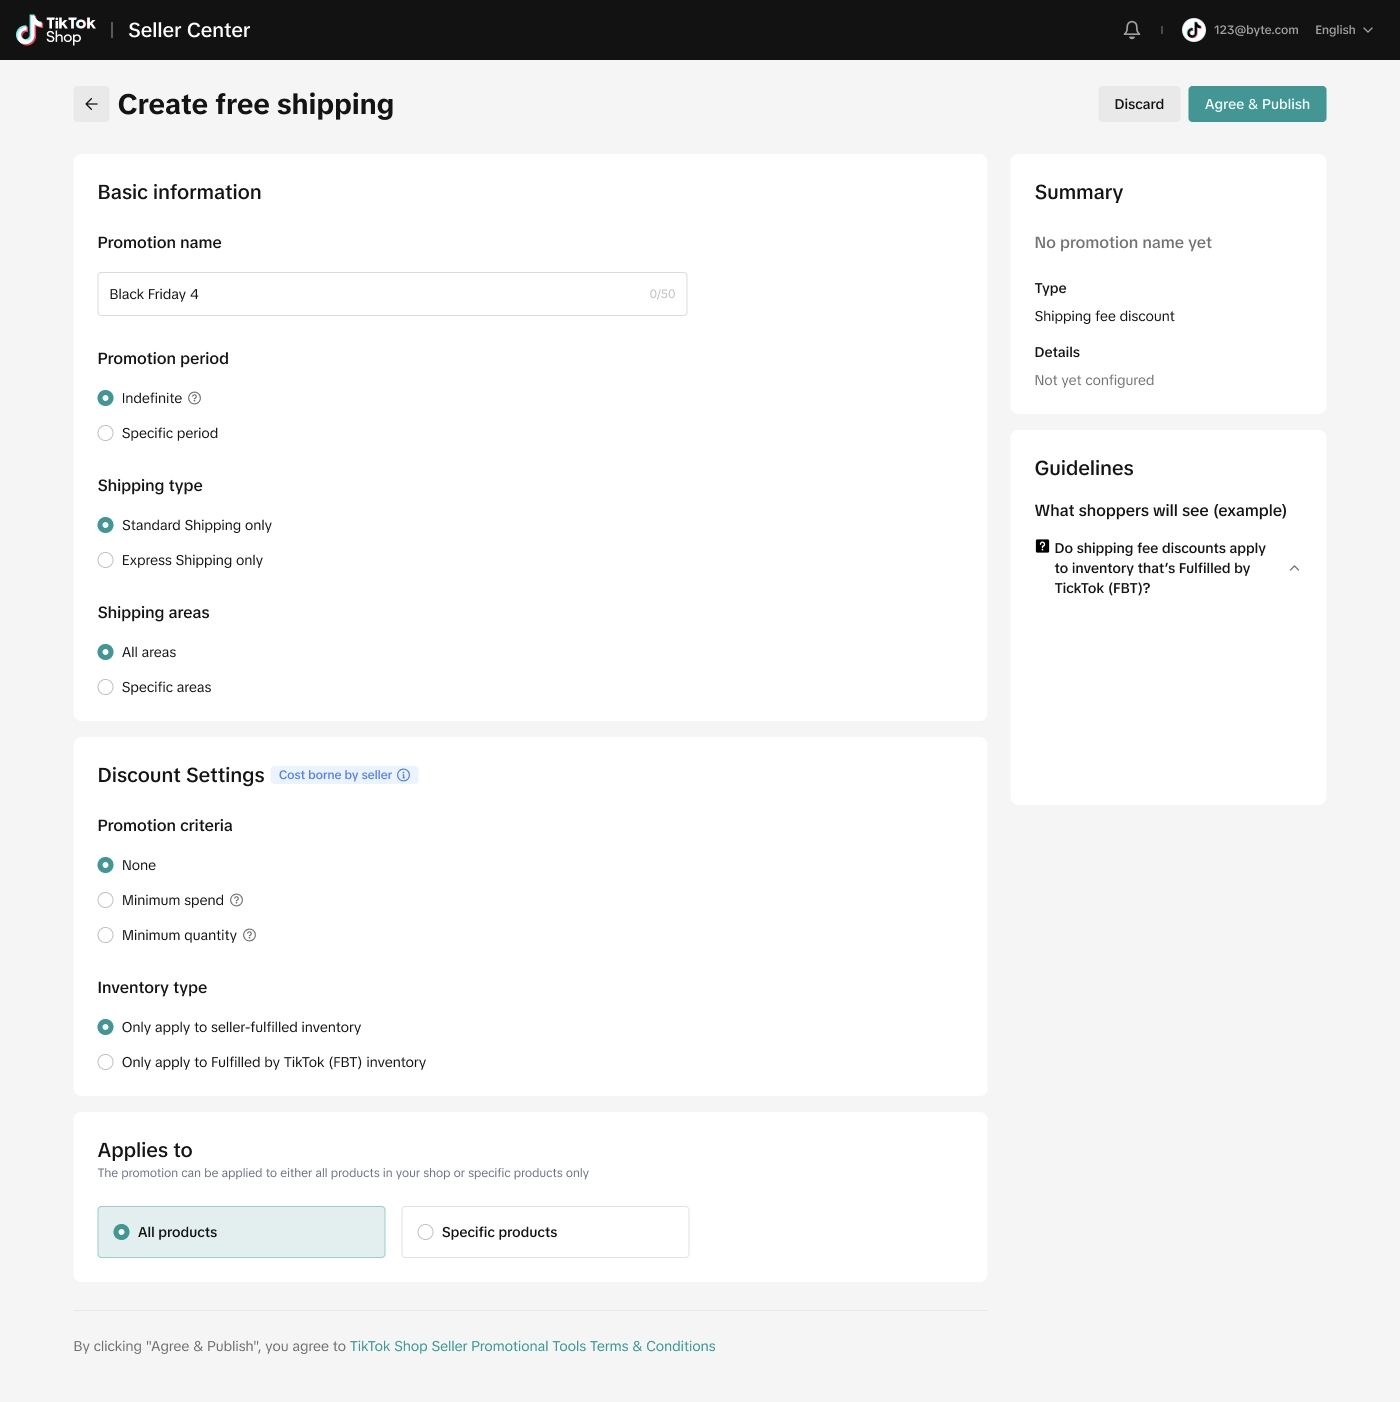Viewport: 1400px width, 1402px height.
Task: Click the back arrow icon
Action: tap(91, 104)
